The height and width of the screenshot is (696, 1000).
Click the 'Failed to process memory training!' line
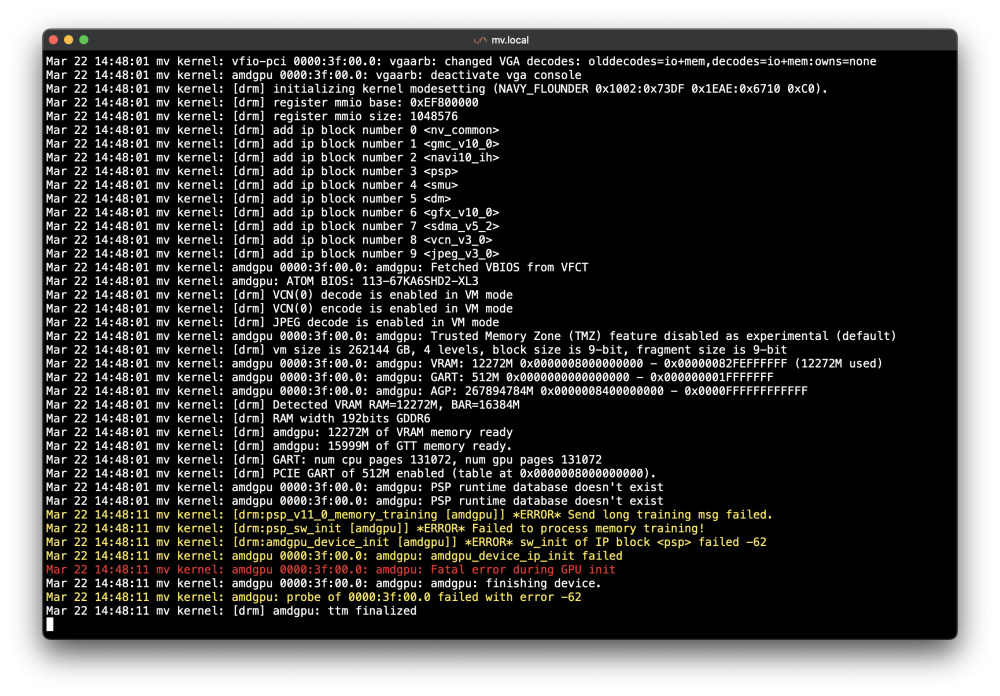pos(375,528)
